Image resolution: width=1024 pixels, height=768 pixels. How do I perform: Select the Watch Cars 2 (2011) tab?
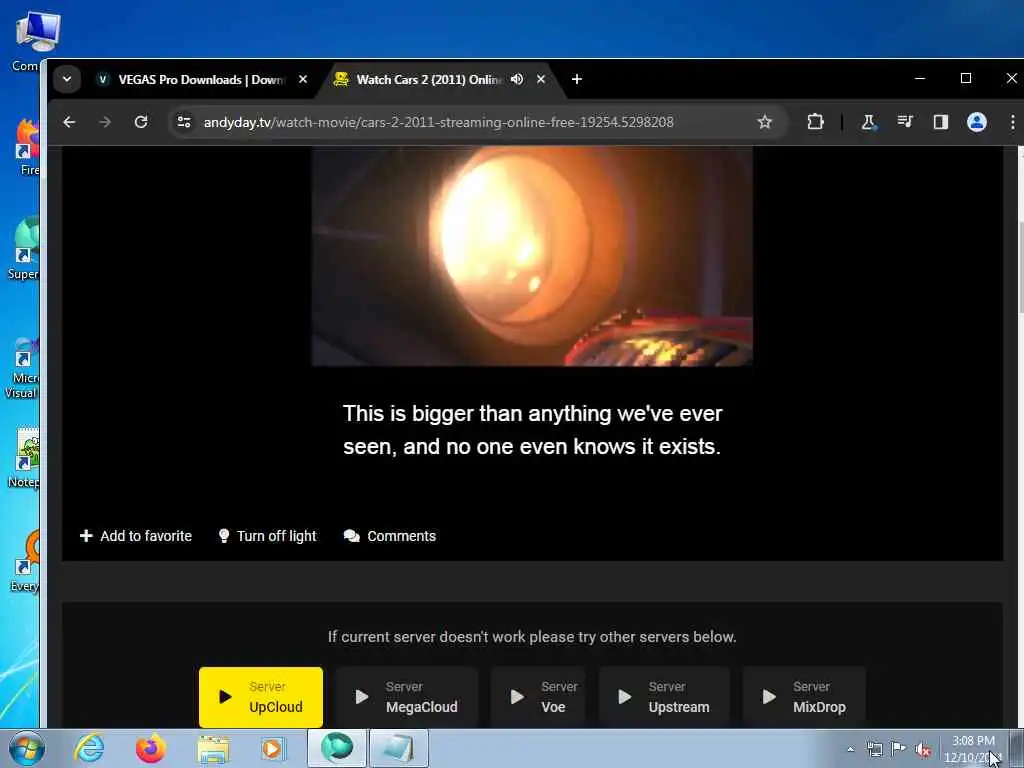pyautogui.click(x=431, y=79)
